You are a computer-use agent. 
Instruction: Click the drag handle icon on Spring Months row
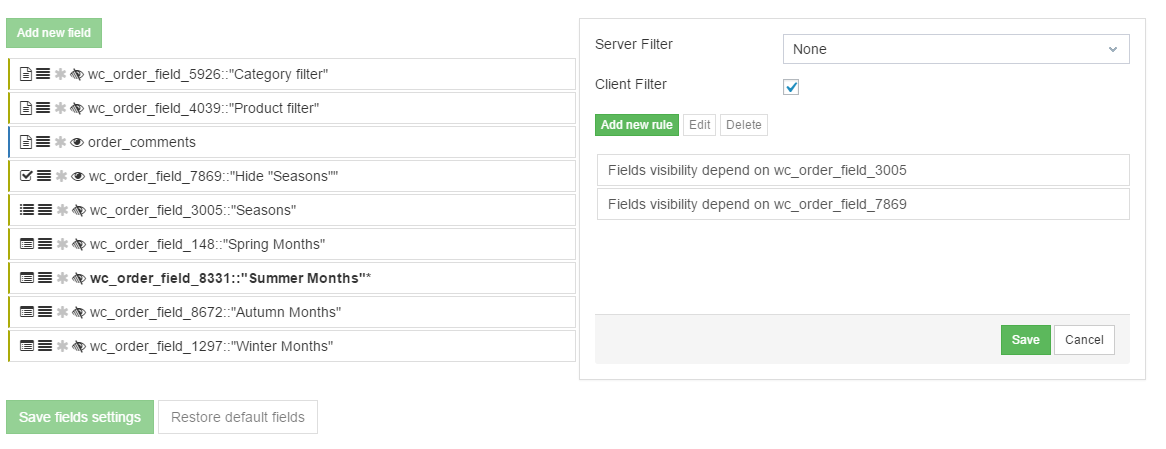tap(44, 244)
